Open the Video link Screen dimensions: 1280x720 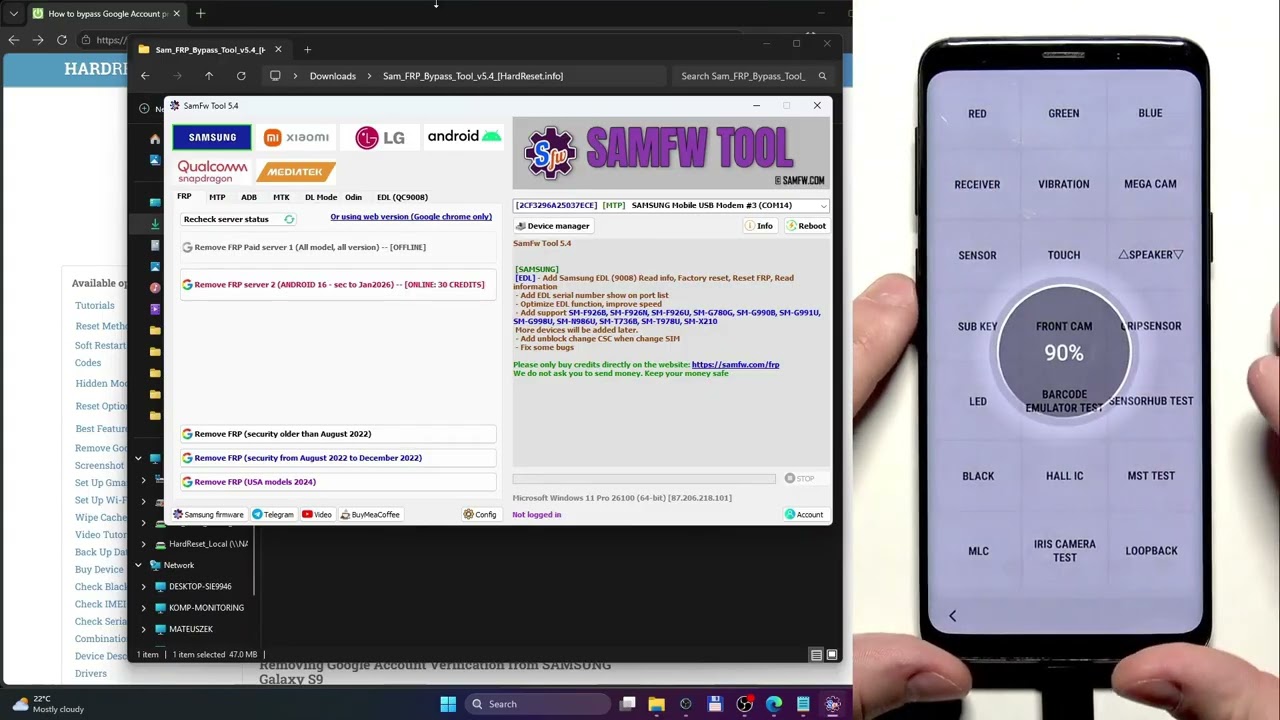coord(317,515)
